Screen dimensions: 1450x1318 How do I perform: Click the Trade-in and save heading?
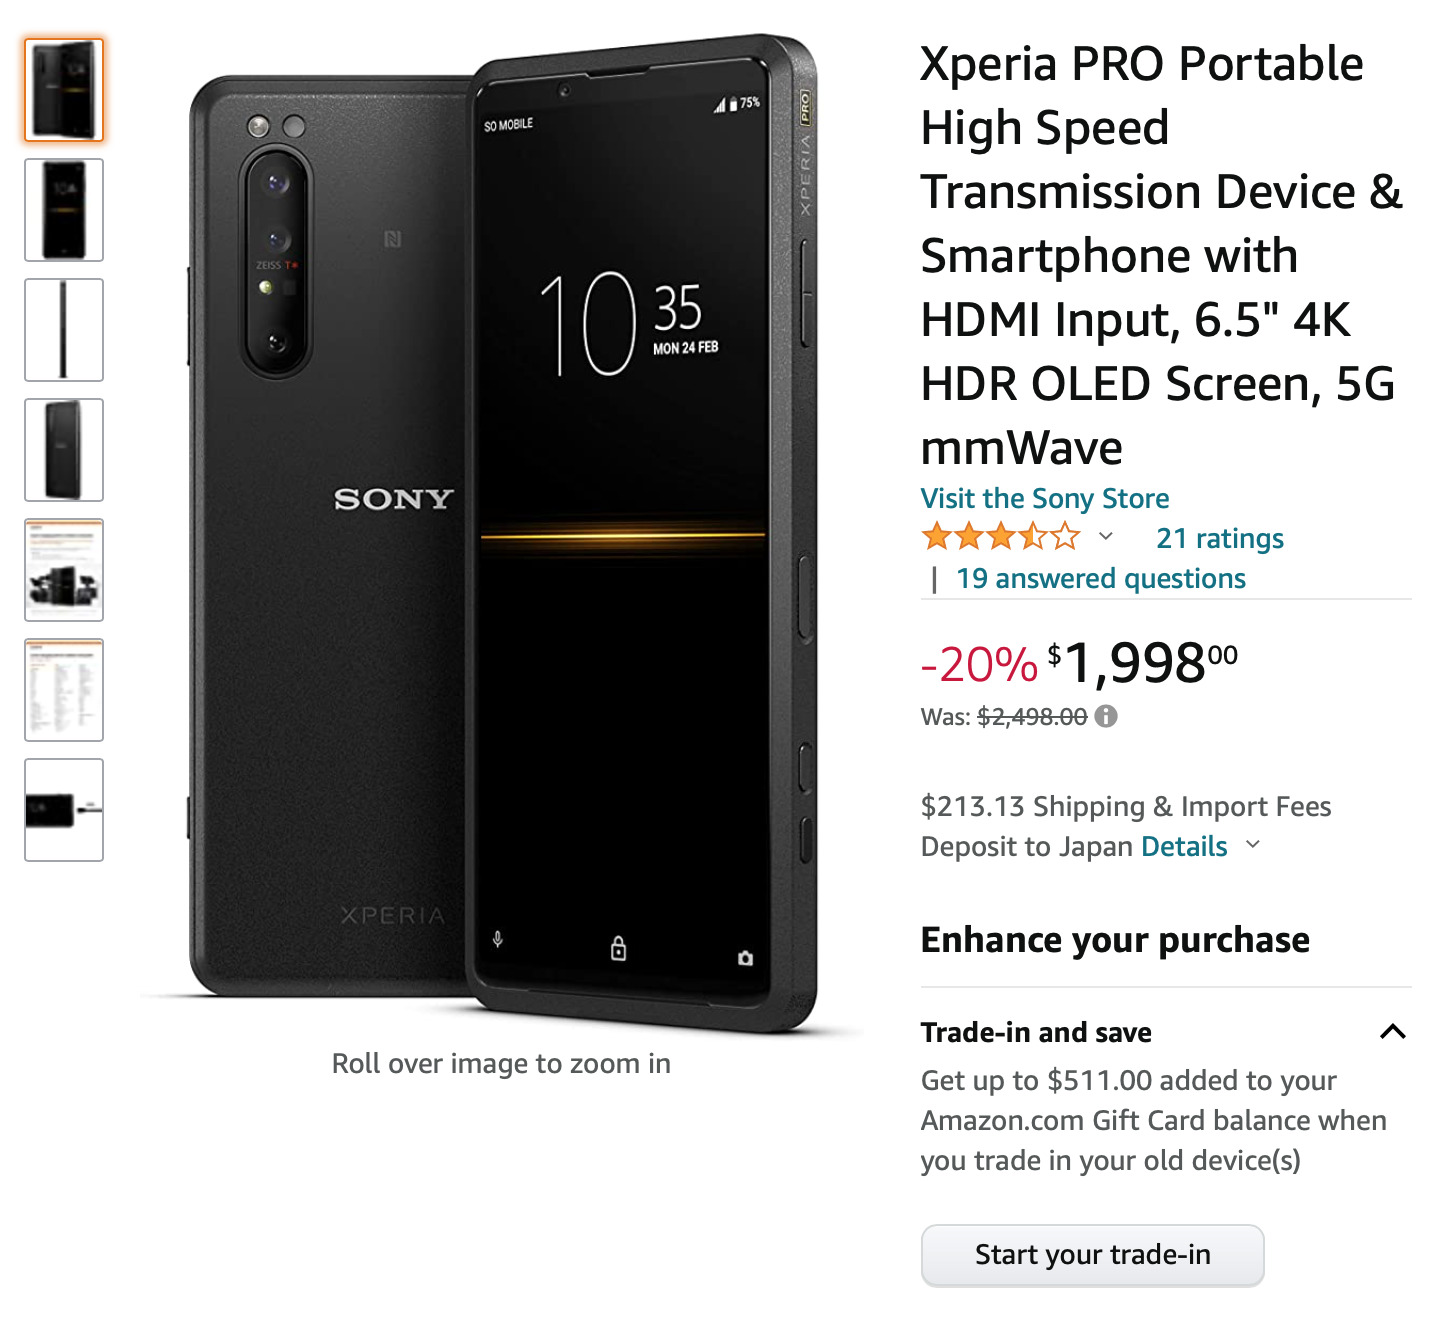click(1036, 1032)
